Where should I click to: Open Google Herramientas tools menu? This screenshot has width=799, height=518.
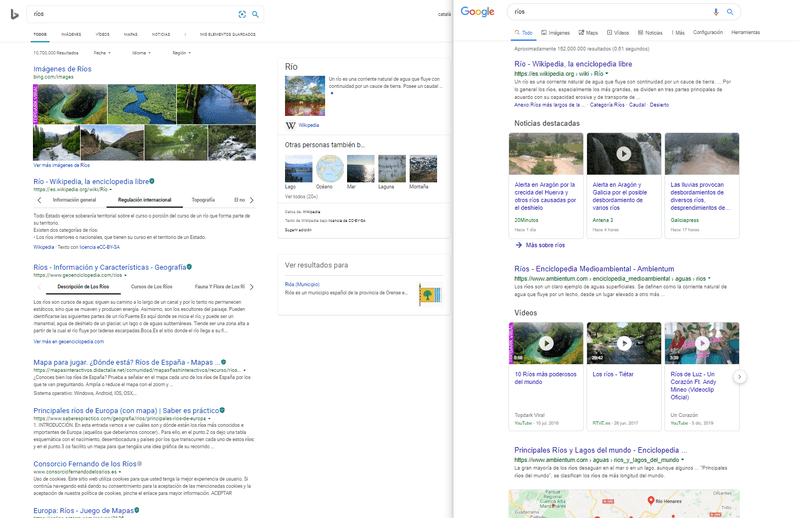coord(745,32)
